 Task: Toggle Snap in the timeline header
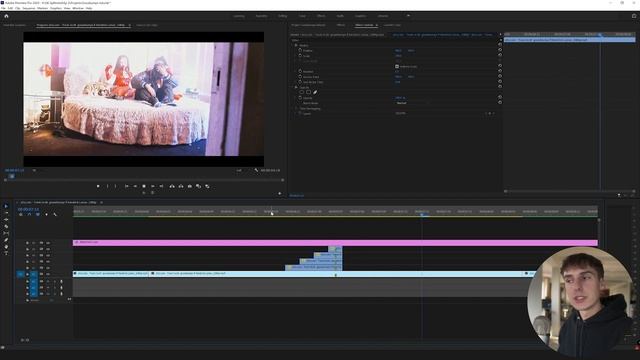(29, 214)
